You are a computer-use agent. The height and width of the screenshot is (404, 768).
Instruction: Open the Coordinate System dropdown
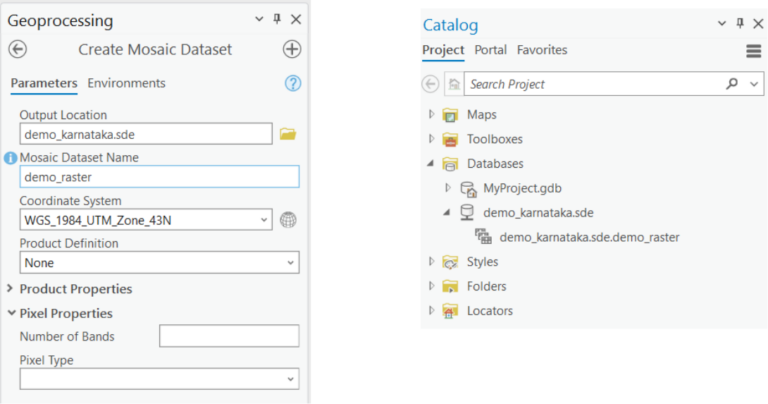264,220
